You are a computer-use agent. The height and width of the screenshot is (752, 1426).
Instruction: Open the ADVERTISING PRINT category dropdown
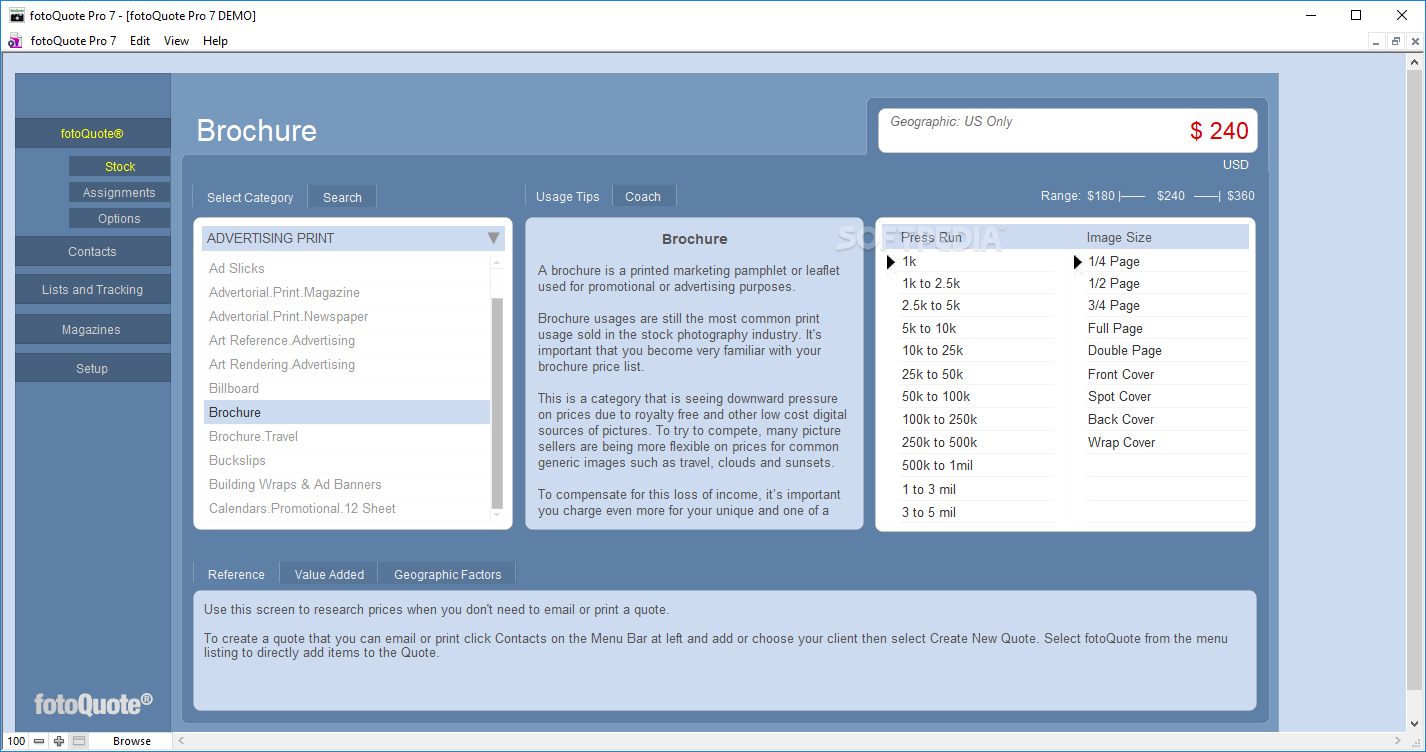click(x=353, y=238)
